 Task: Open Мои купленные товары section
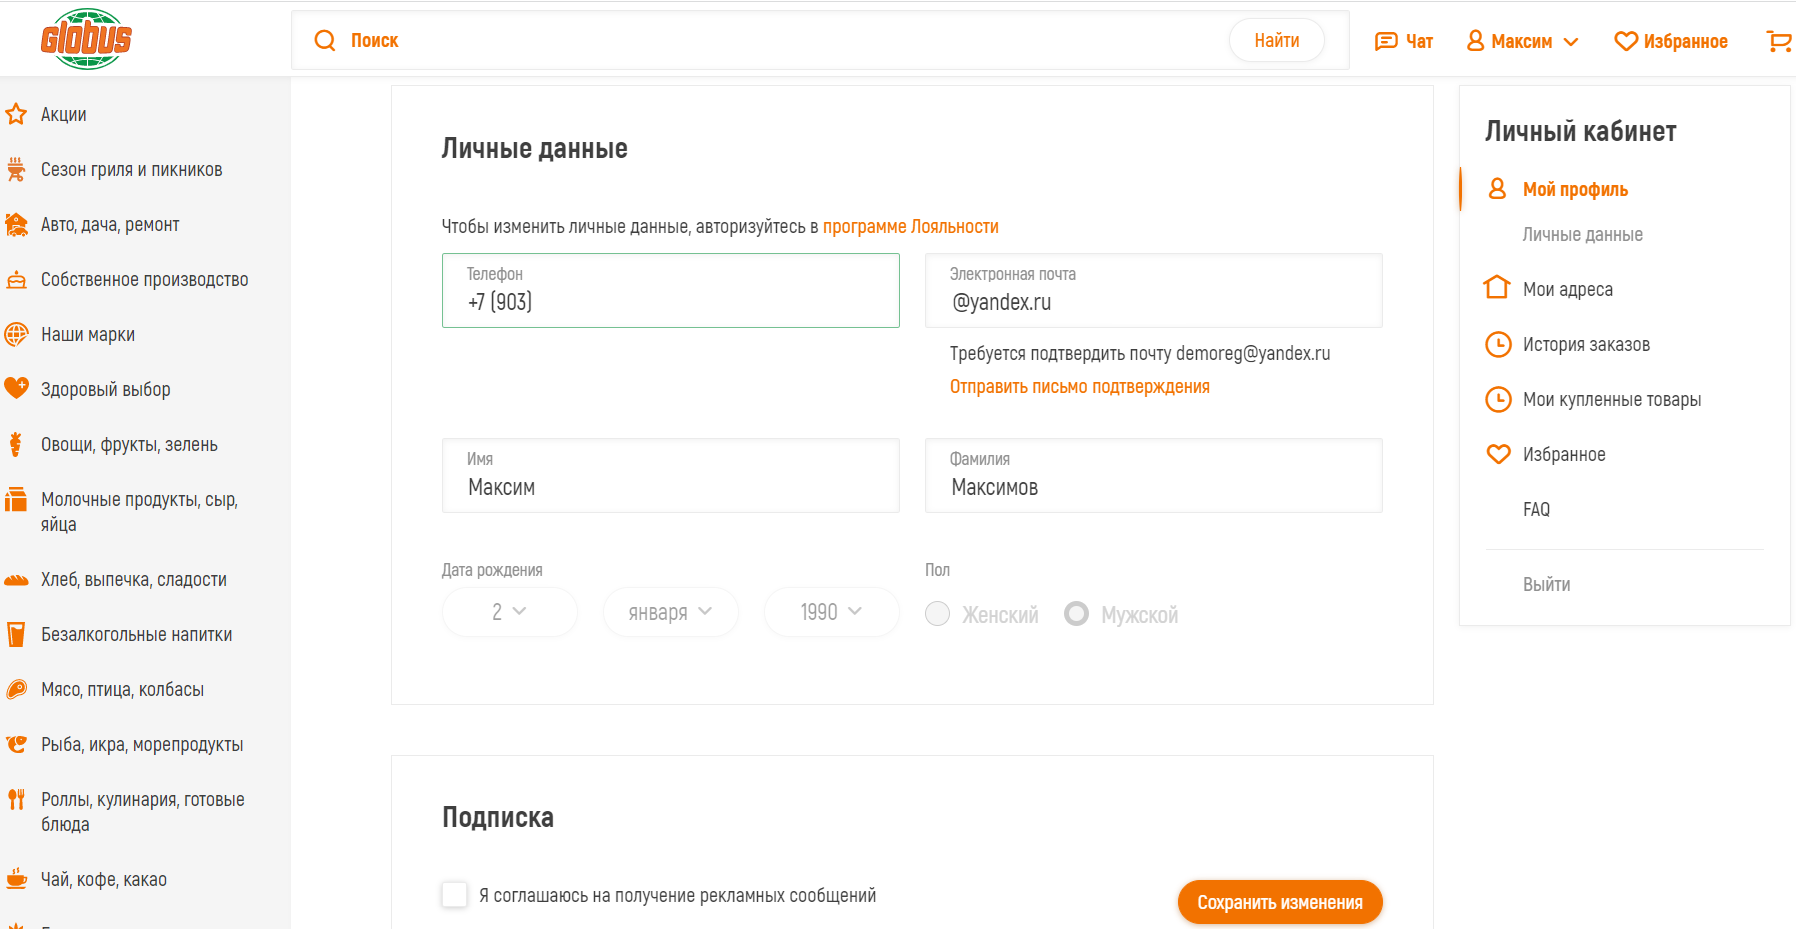pos(1611,399)
